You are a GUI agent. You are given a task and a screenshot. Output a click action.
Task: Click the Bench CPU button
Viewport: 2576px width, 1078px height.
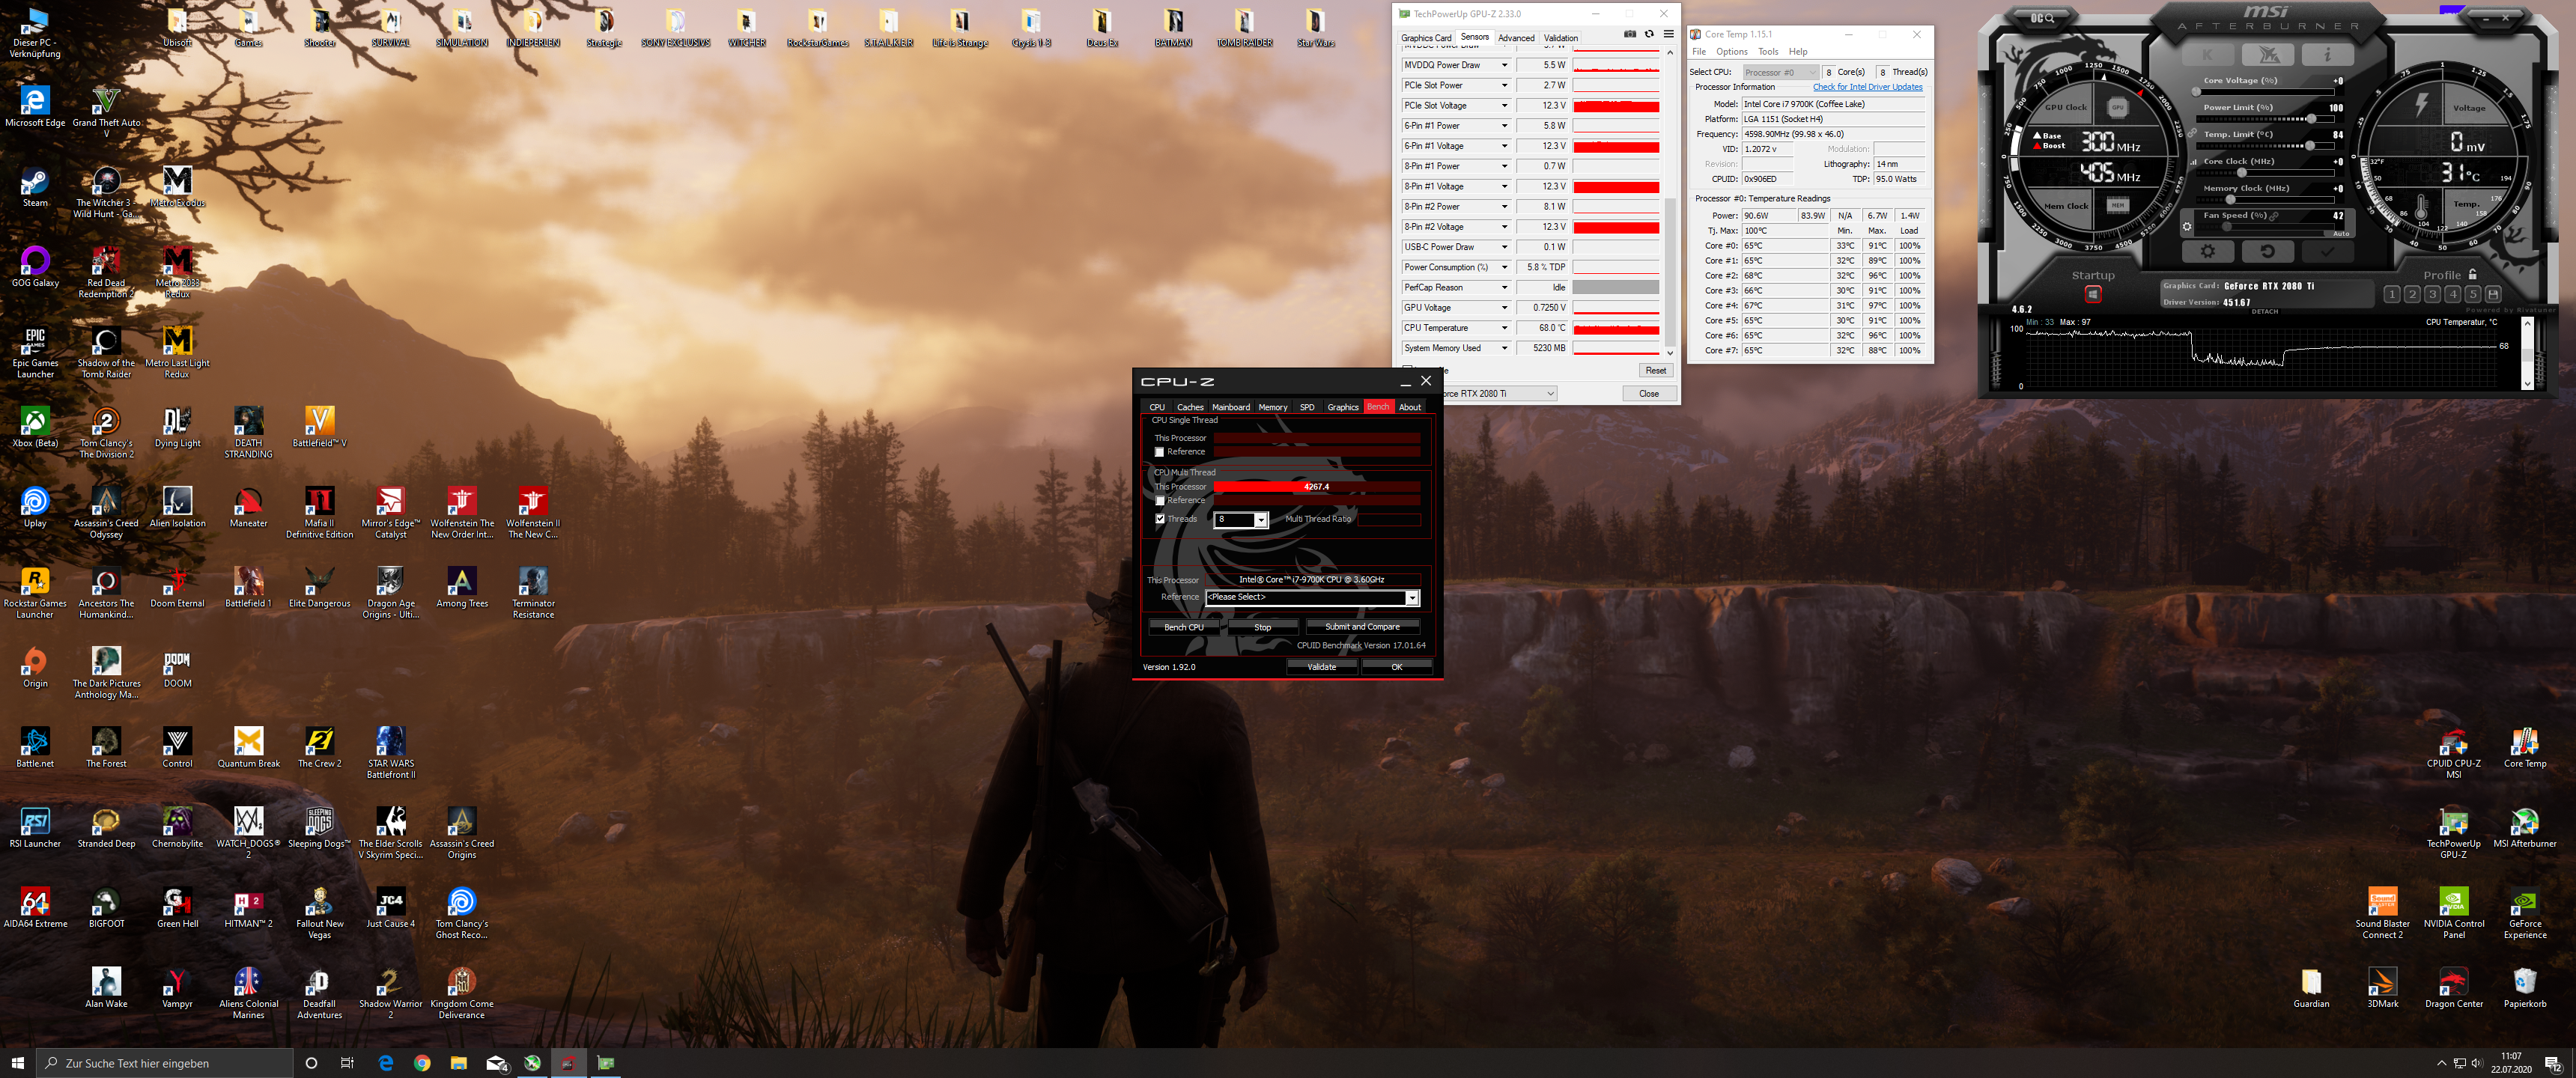click(1183, 627)
